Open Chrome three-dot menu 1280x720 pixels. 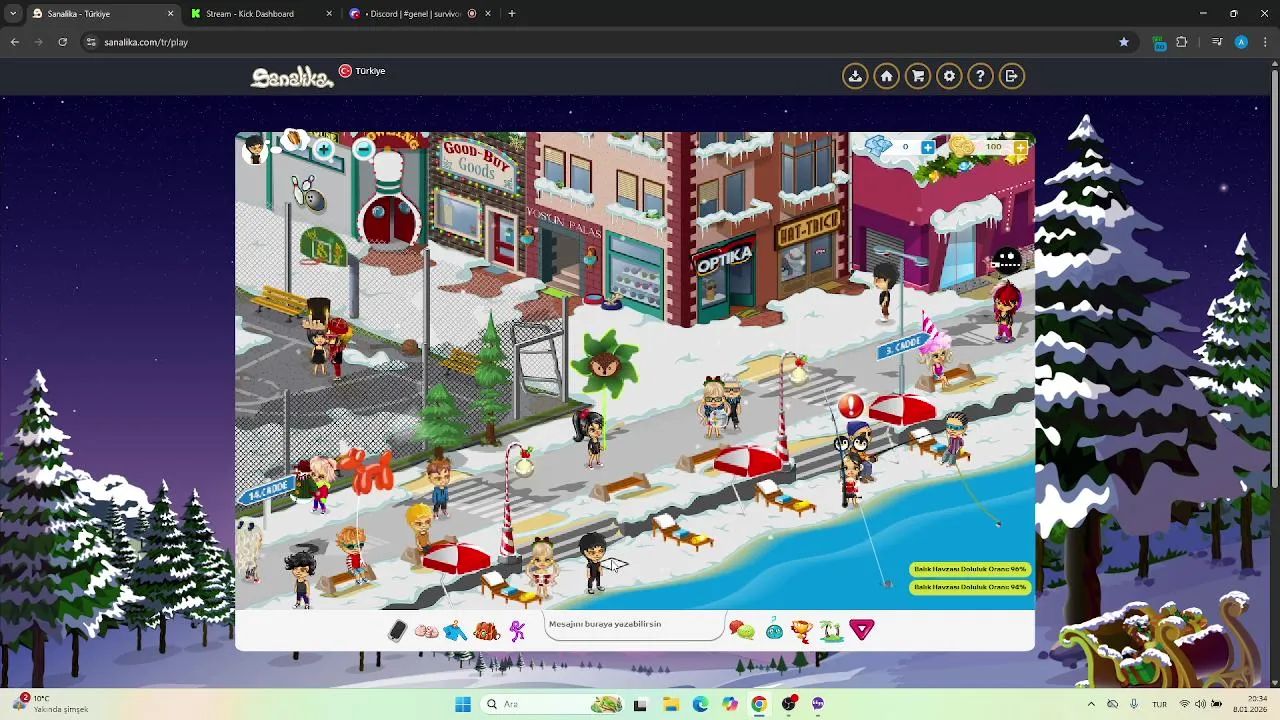tap(1265, 42)
